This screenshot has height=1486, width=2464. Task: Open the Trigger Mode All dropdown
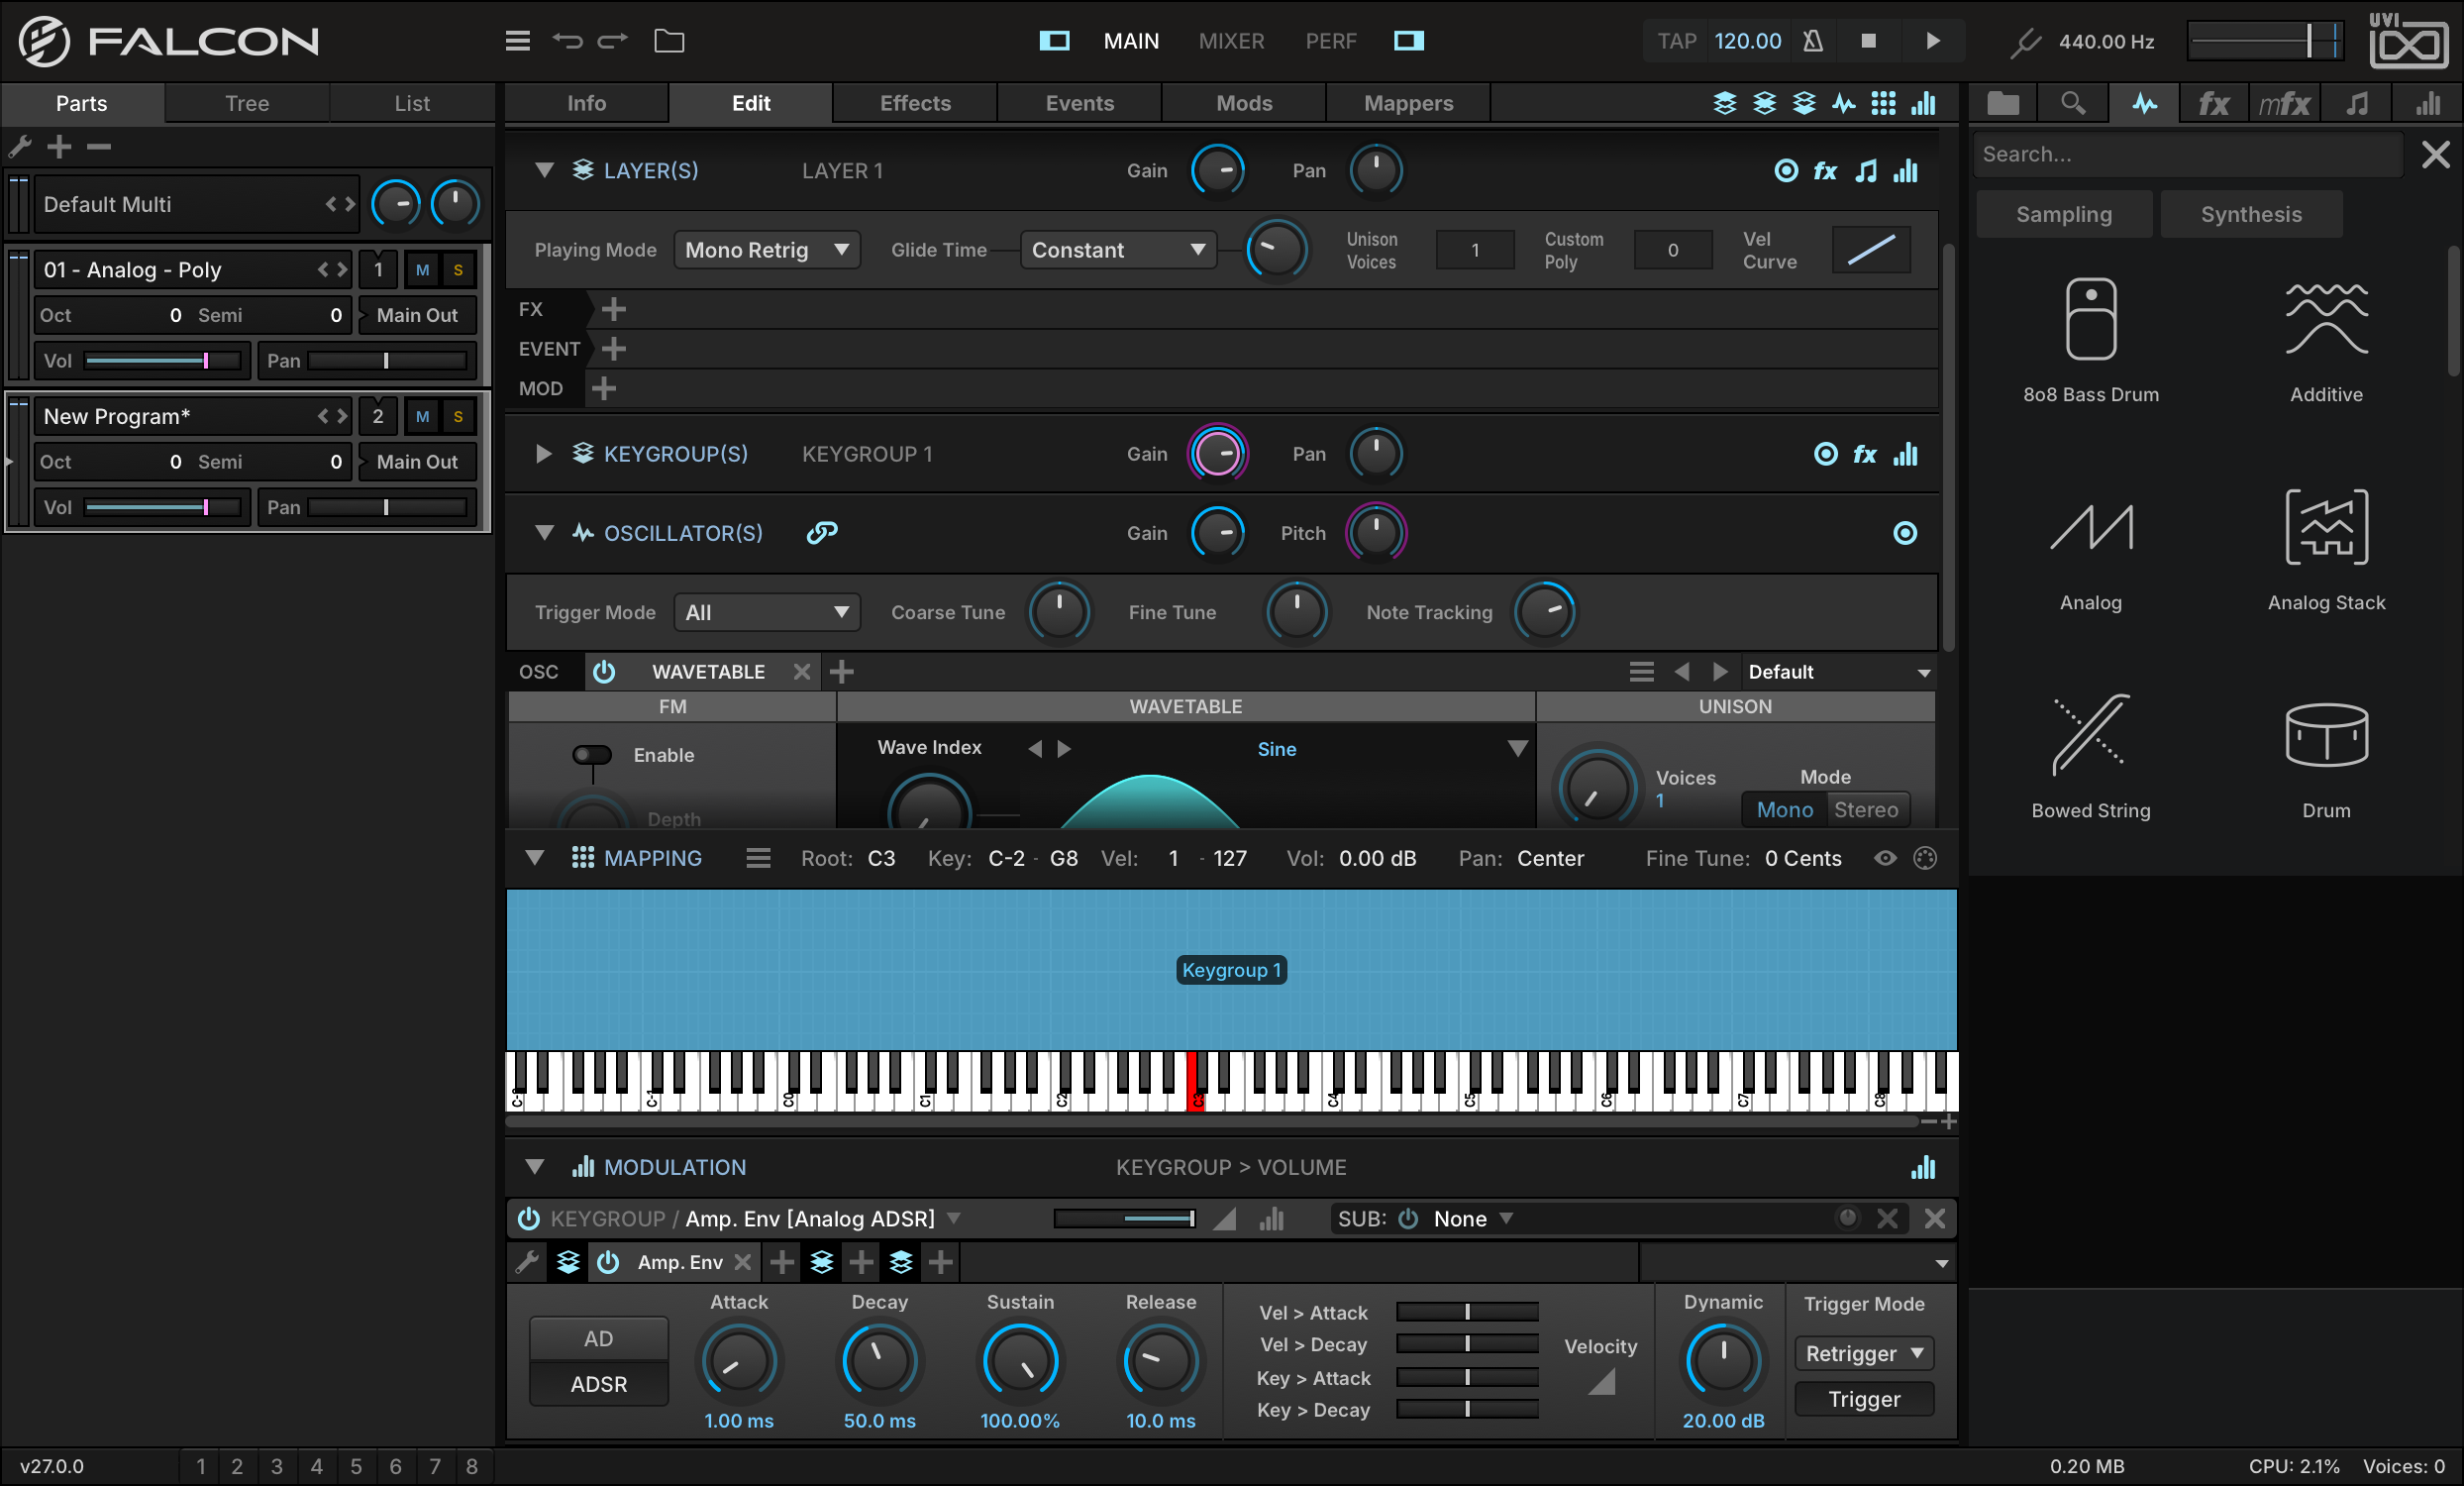tap(766, 612)
